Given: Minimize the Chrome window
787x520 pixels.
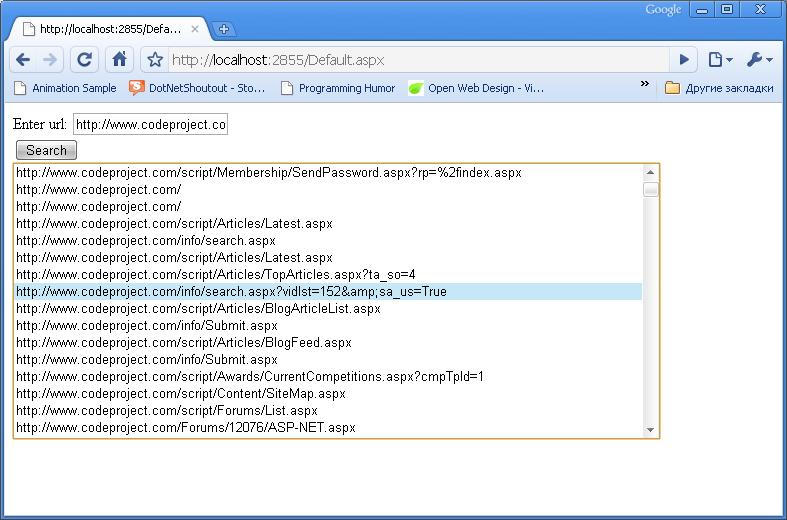Looking at the screenshot, I should click(x=702, y=10).
